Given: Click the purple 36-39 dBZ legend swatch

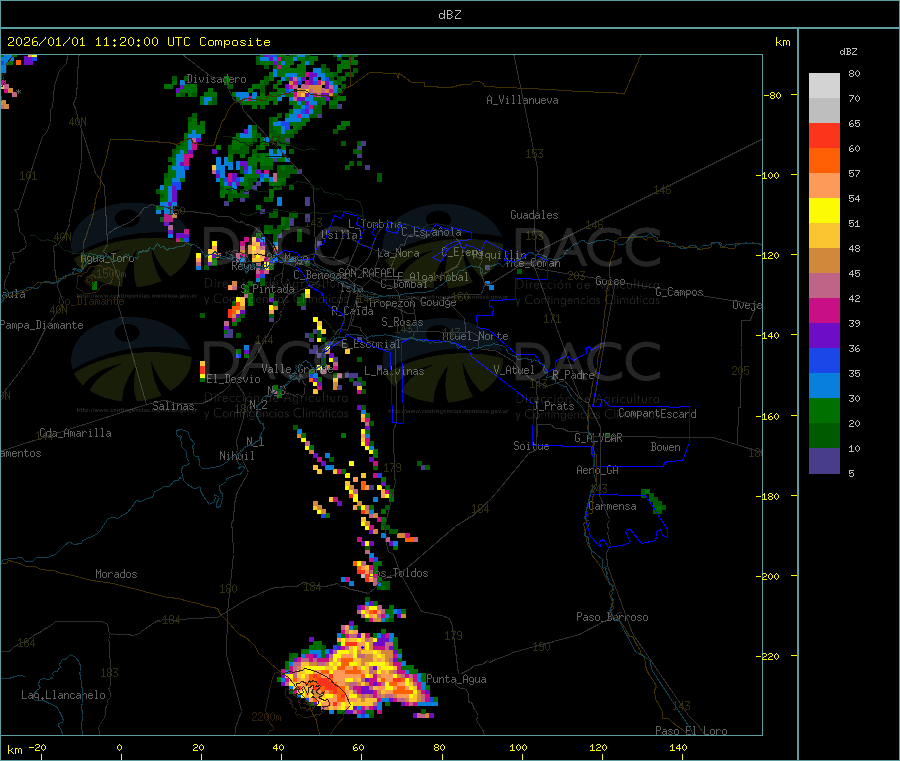Looking at the screenshot, I should 824,336.
